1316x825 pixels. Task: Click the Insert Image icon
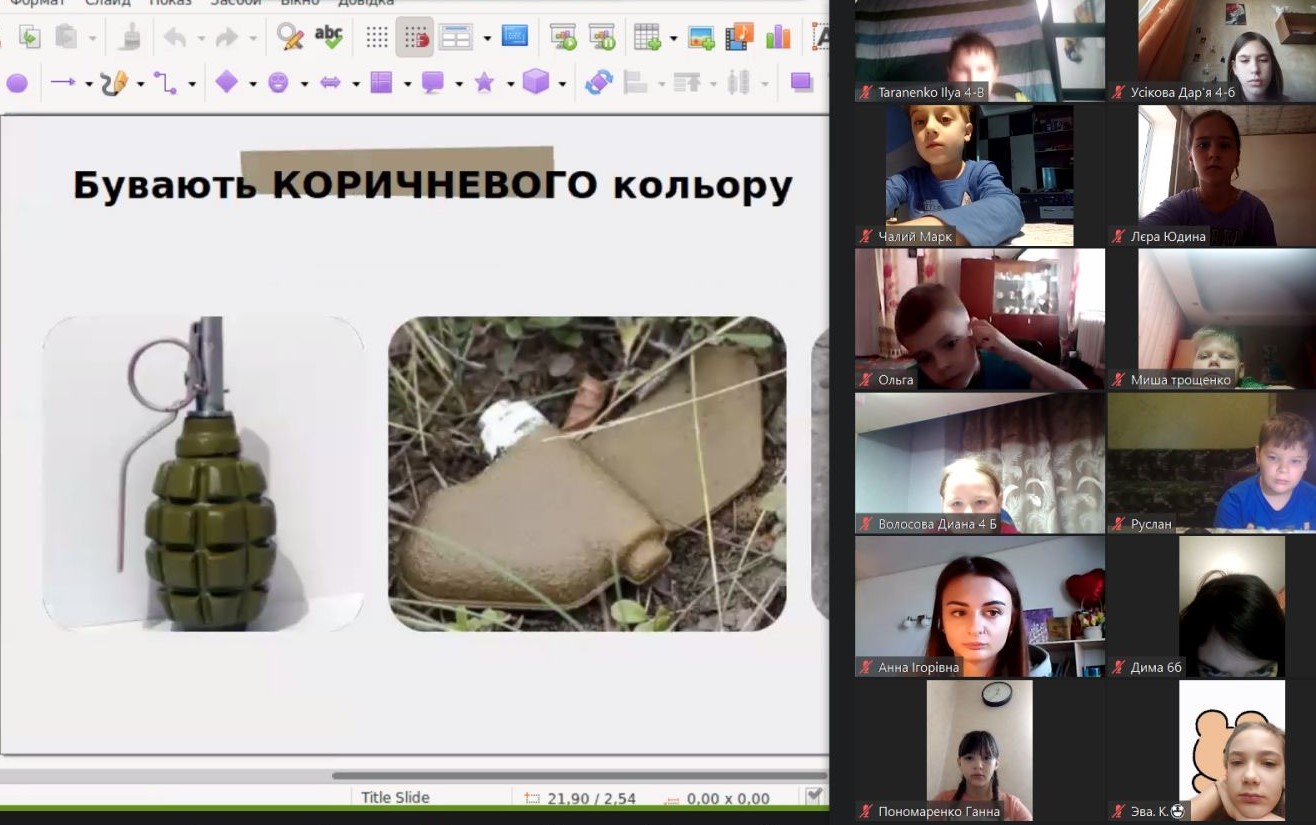point(701,38)
